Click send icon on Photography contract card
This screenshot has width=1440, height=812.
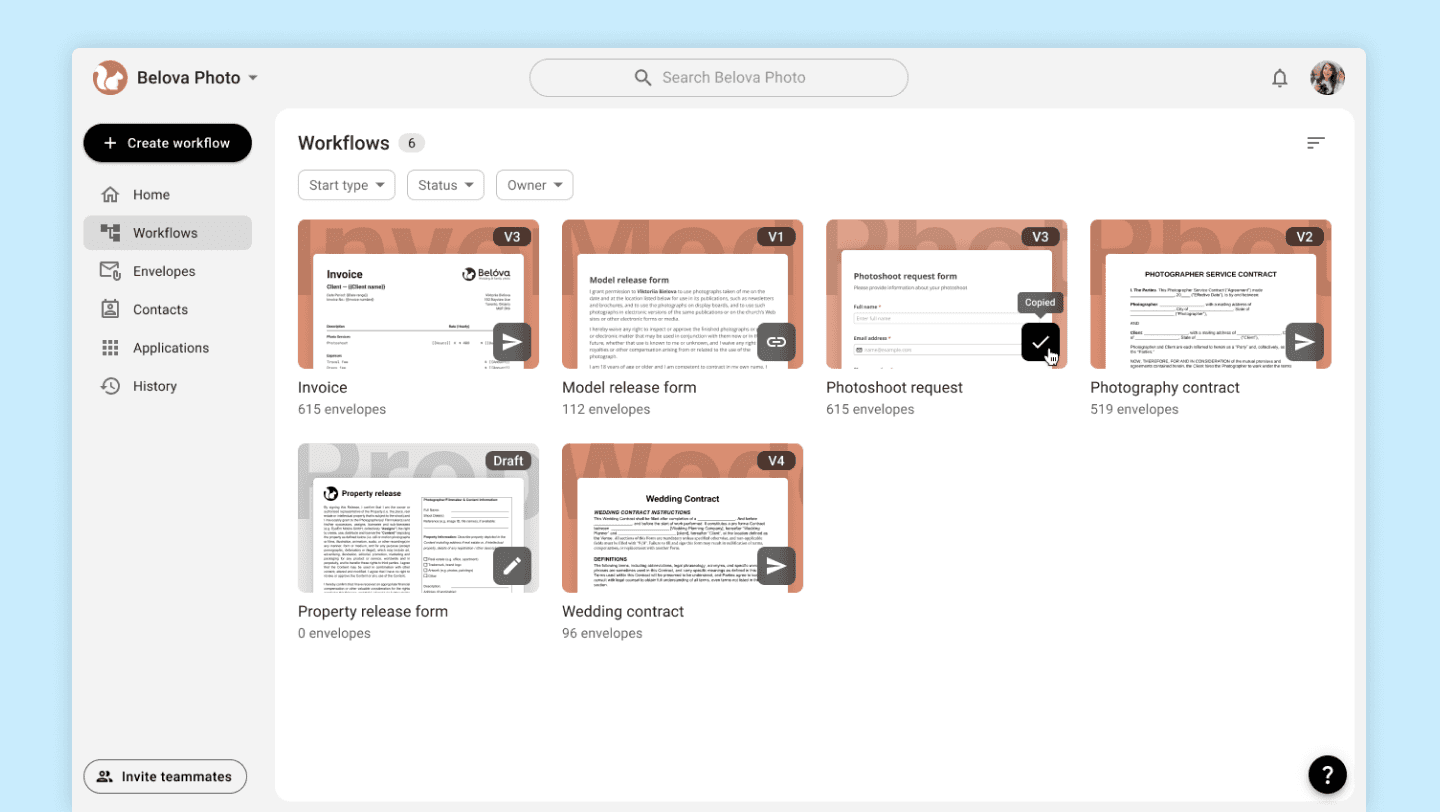click(1304, 342)
